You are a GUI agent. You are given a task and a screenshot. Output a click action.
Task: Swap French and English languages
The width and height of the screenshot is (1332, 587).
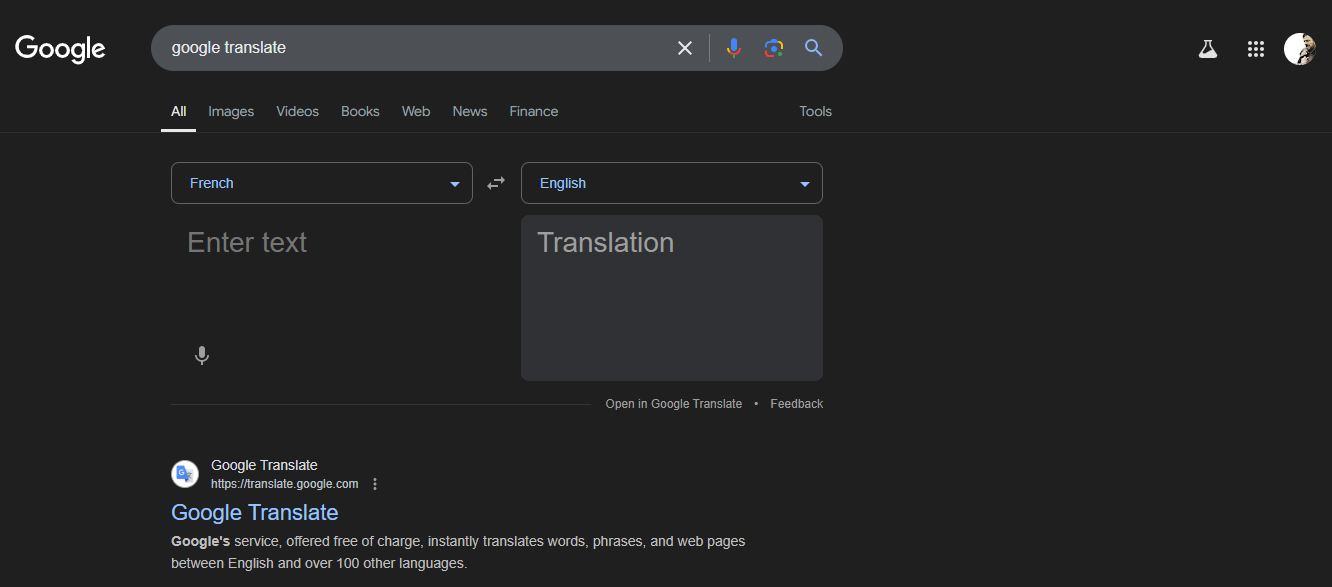pyautogui.click(x=496, y=183)
